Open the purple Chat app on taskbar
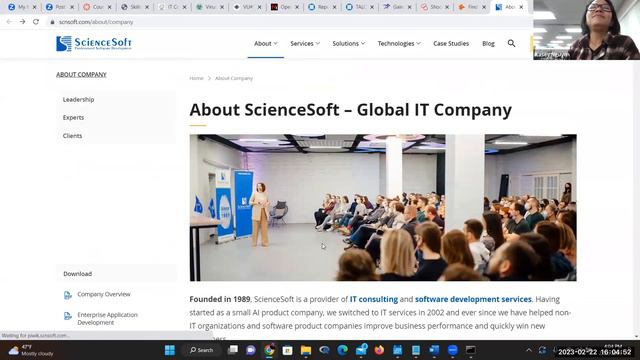 coord(251,350)
